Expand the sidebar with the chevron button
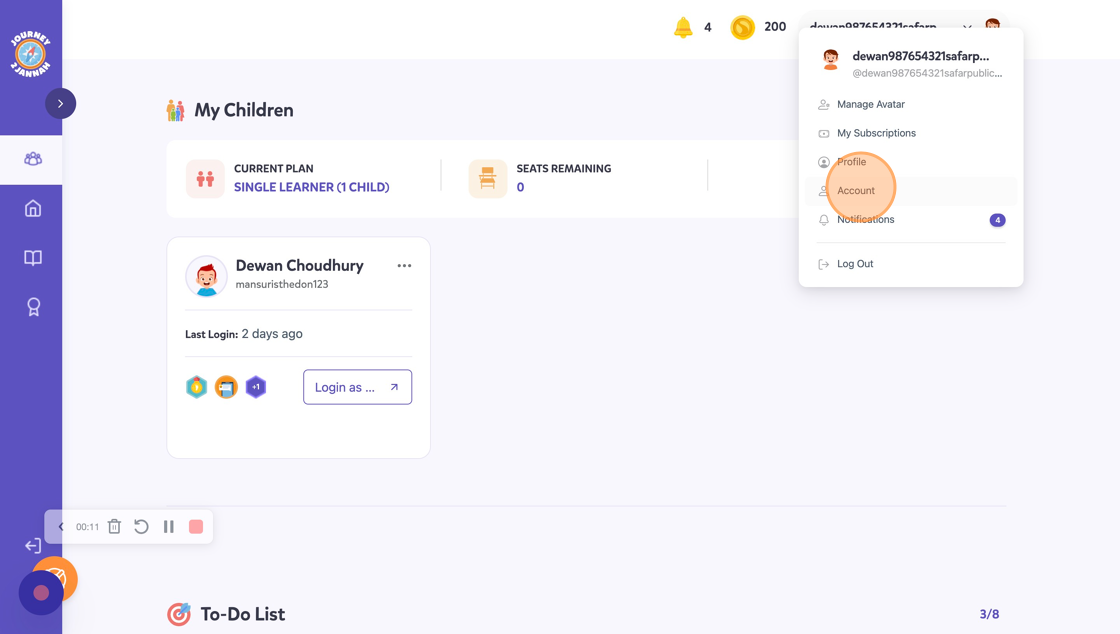 click(61, 104)
